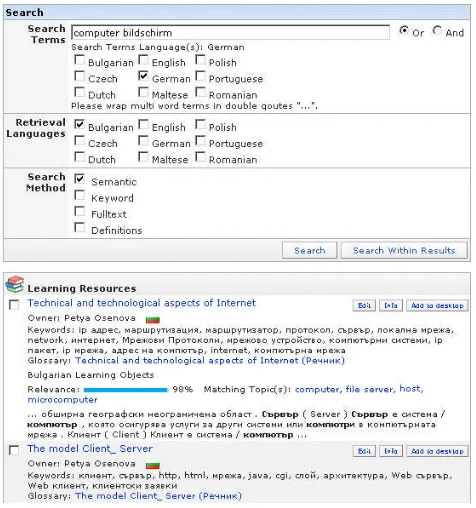Open The model Client_ Server title link

[x=90, y=448]
